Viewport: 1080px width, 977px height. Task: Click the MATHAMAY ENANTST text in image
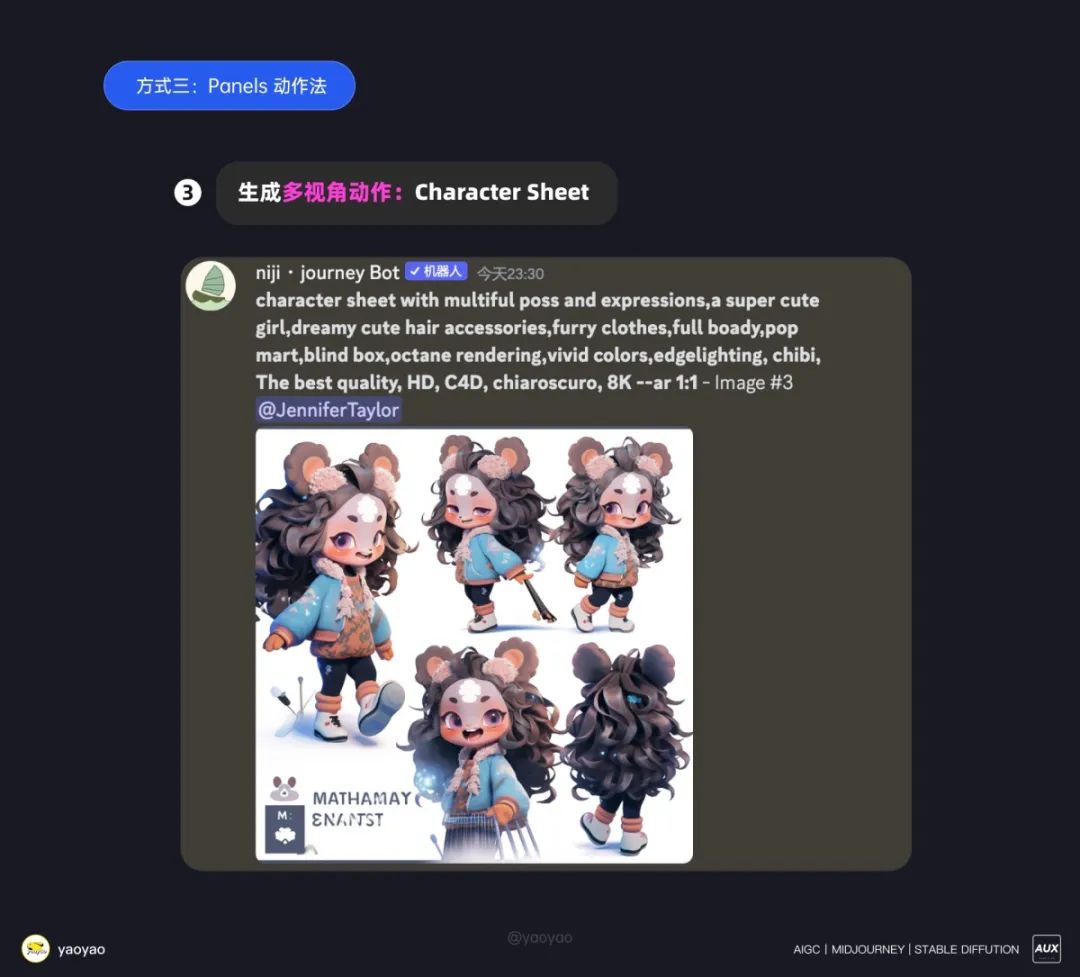[361, 809]
